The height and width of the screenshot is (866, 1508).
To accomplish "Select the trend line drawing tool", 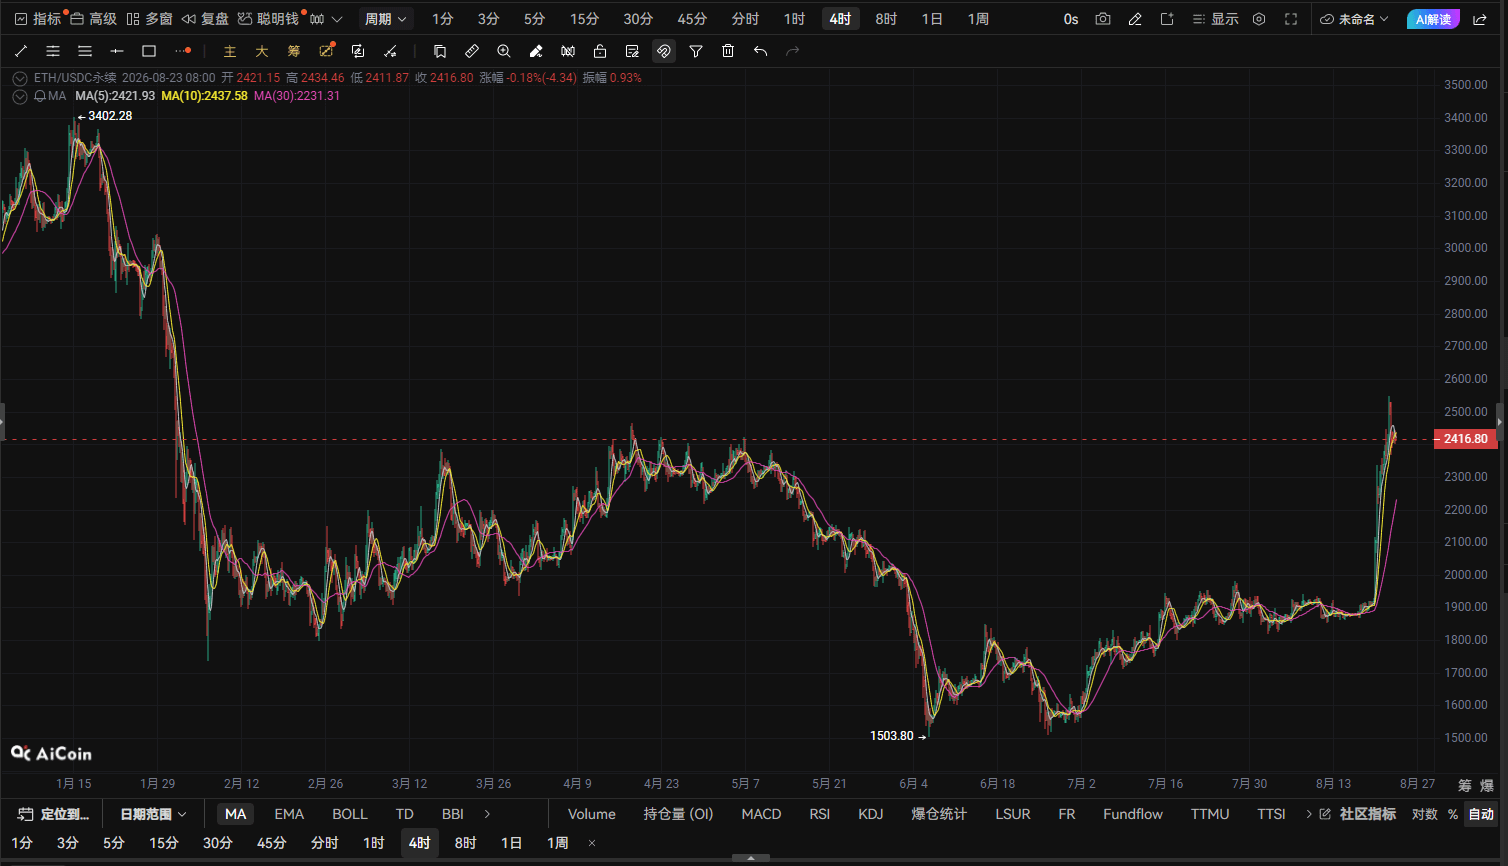I will point(21,51).
